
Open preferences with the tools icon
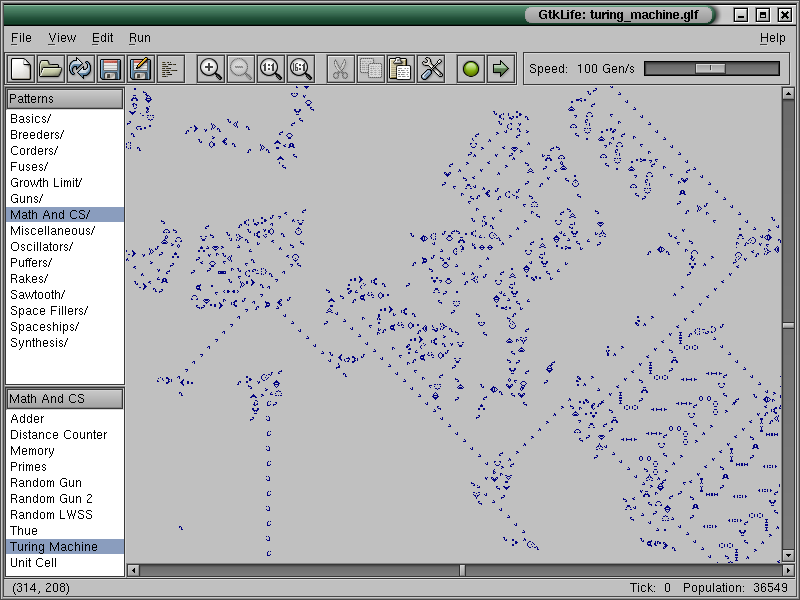pyautogui.click(x=431, y=69)
